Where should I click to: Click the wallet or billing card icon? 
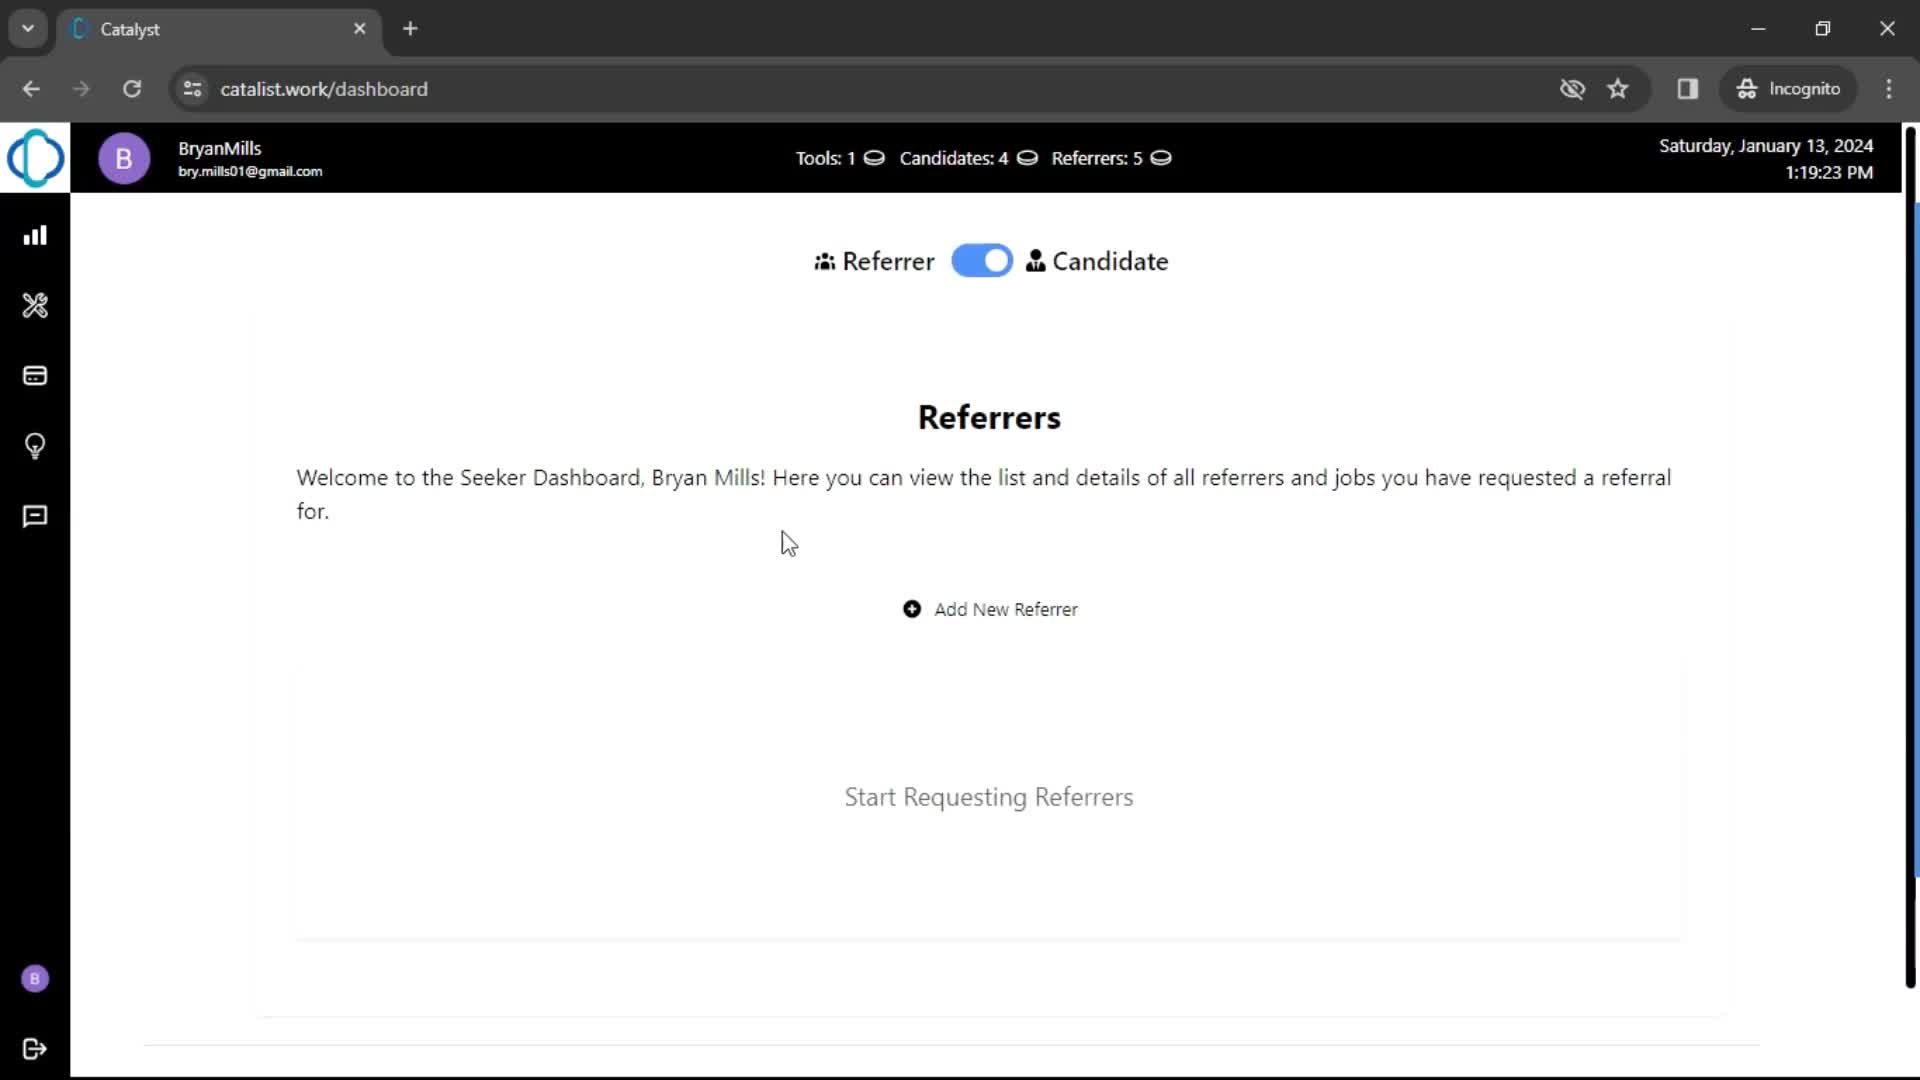pyautogui.click(x=36, y=376)
